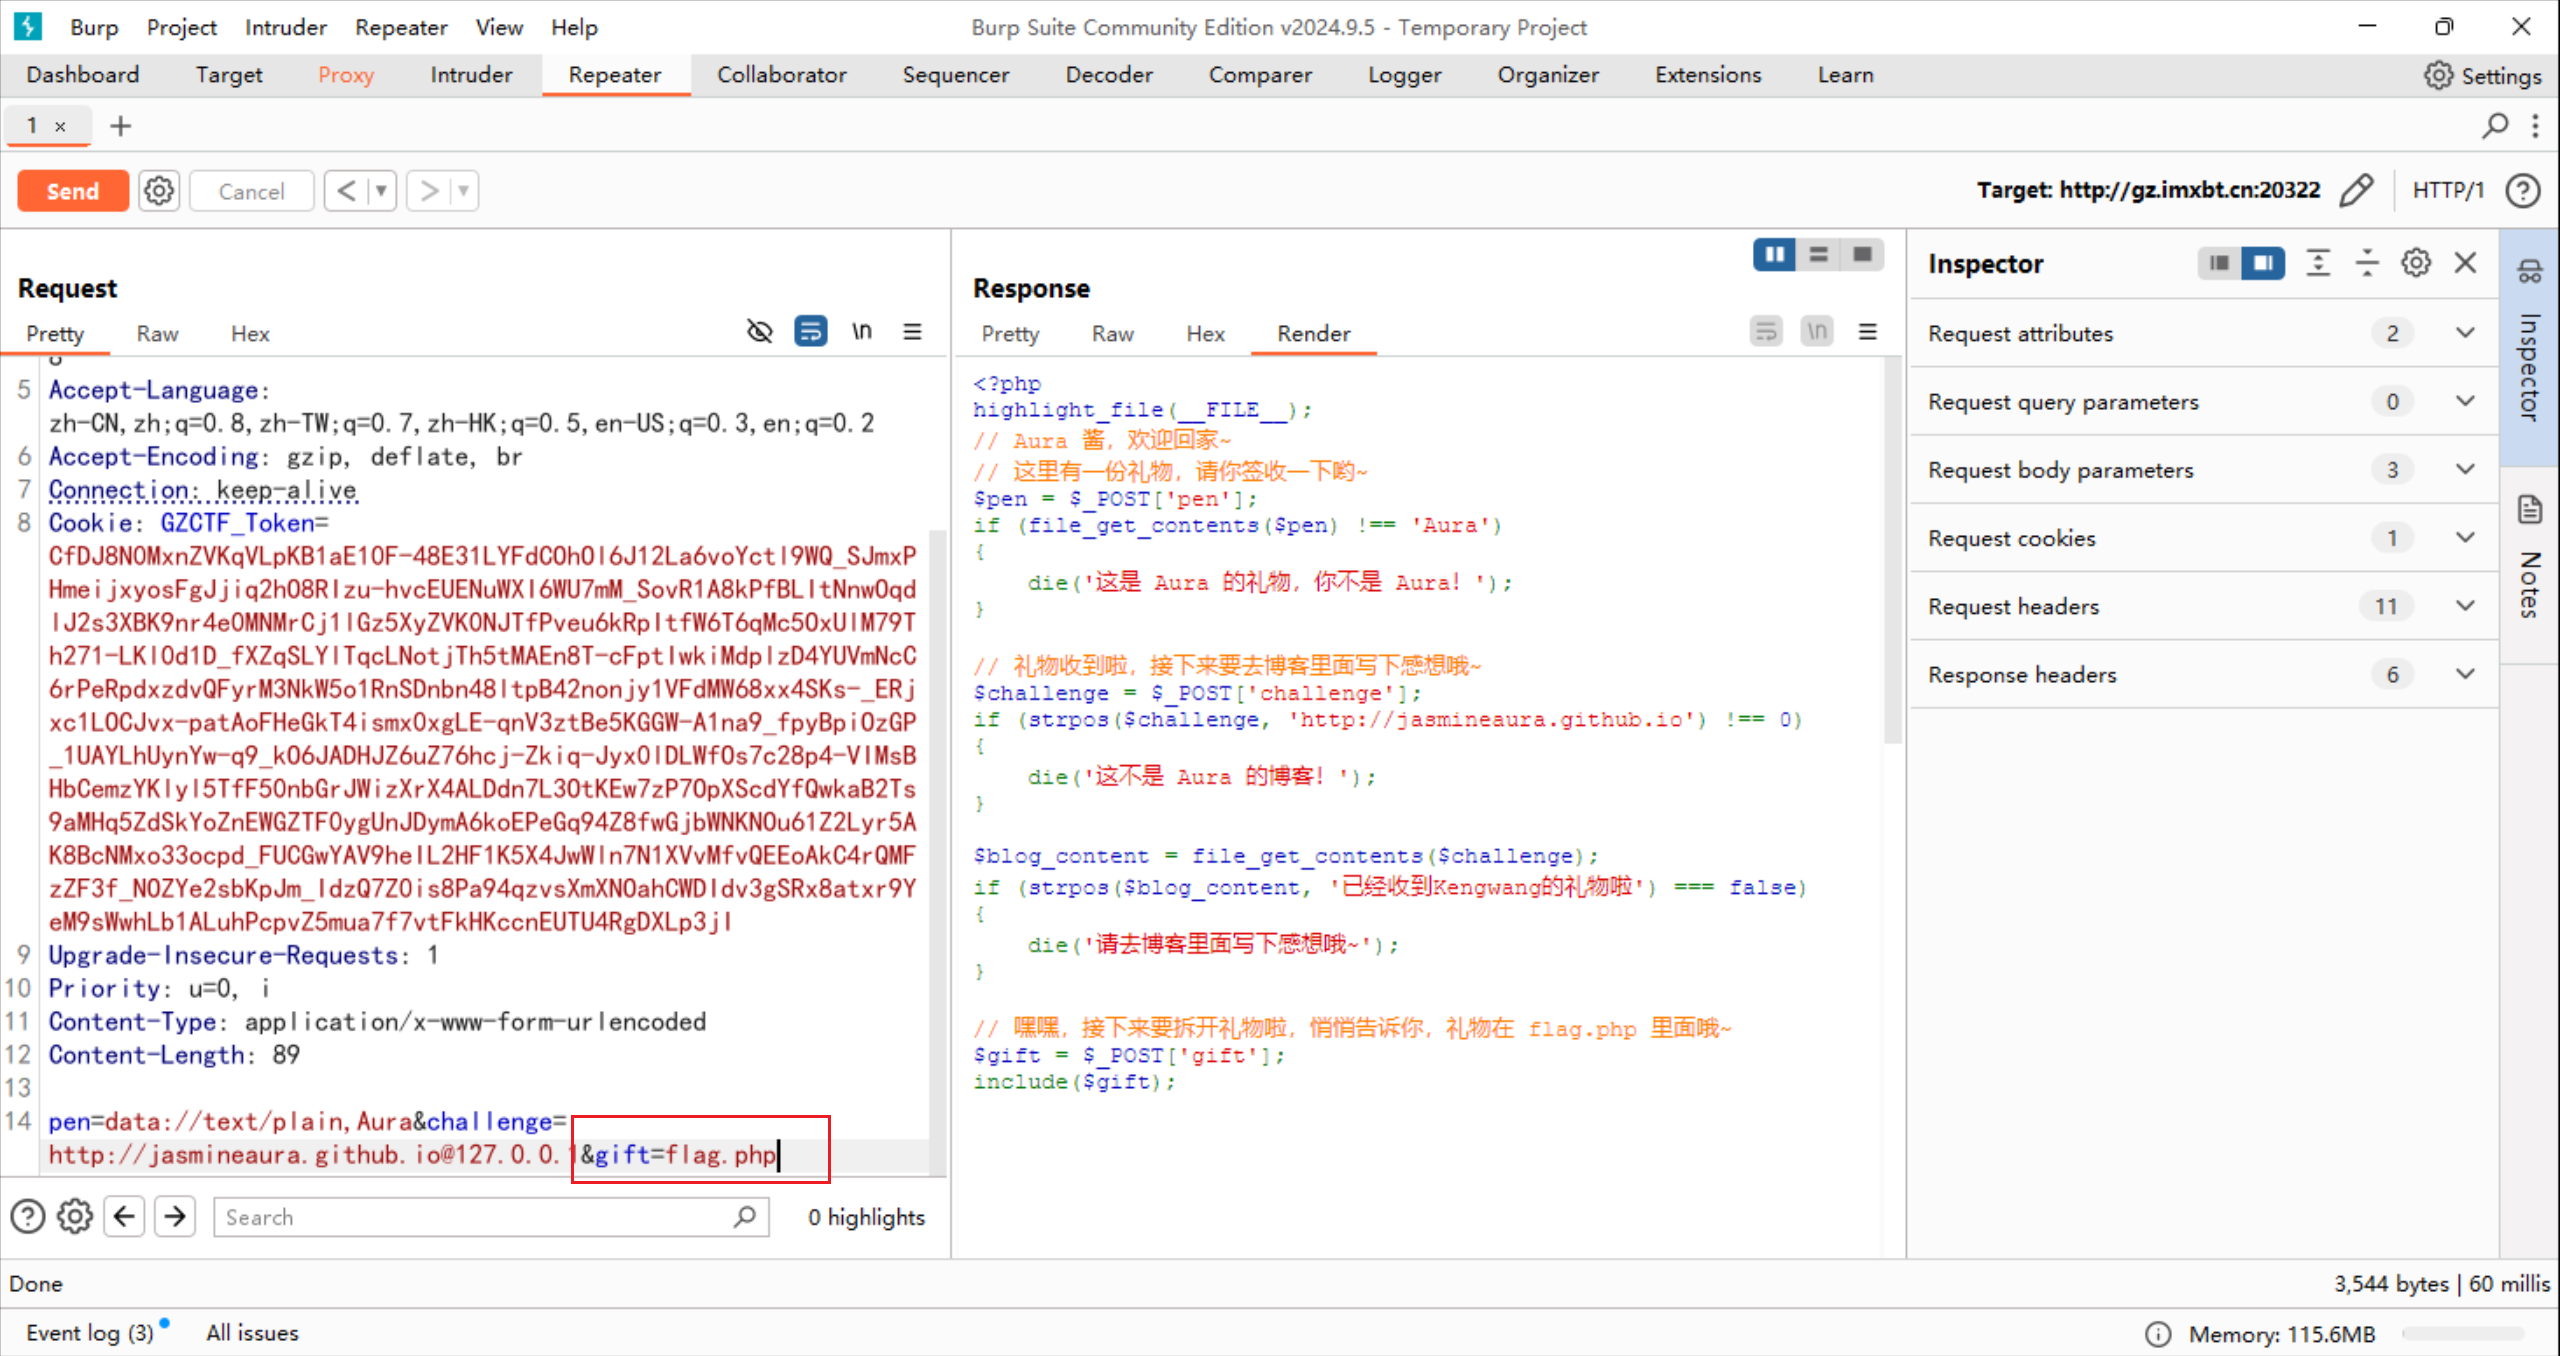Open the Notes side panel icon
2560x1356 pixels.
(2530, 510)
